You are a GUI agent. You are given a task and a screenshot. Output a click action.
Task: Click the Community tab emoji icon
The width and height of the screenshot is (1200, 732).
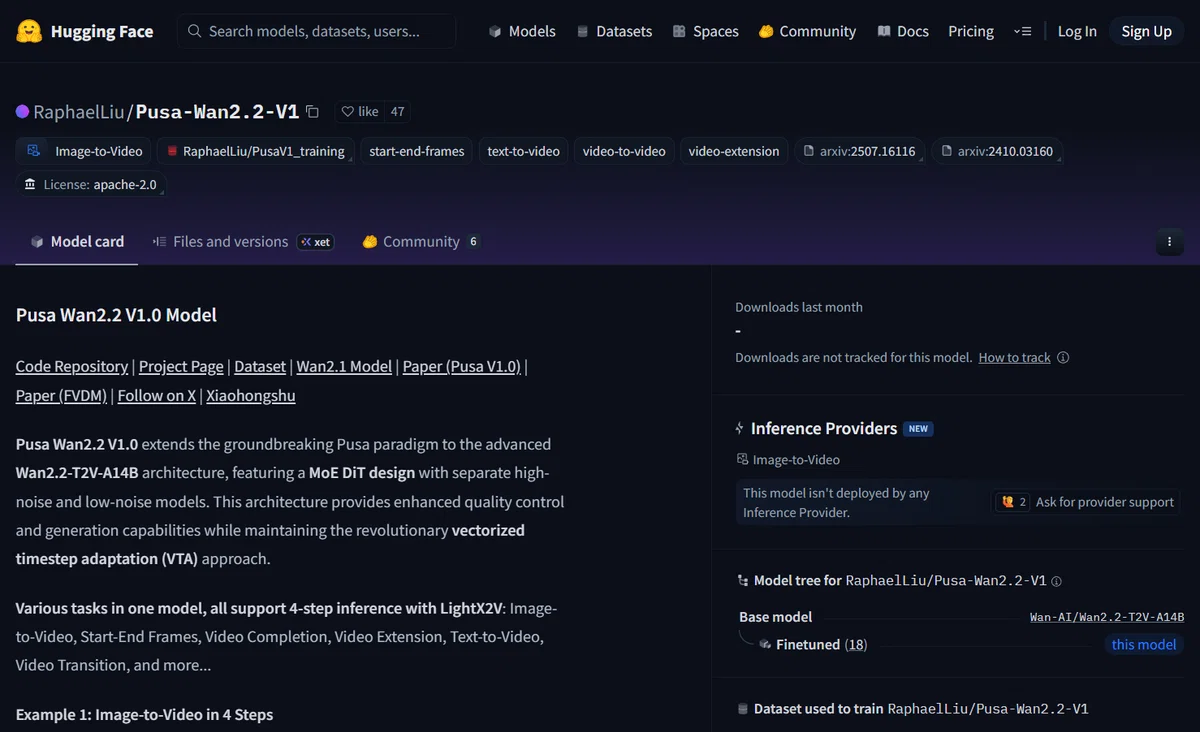(370, 241)
